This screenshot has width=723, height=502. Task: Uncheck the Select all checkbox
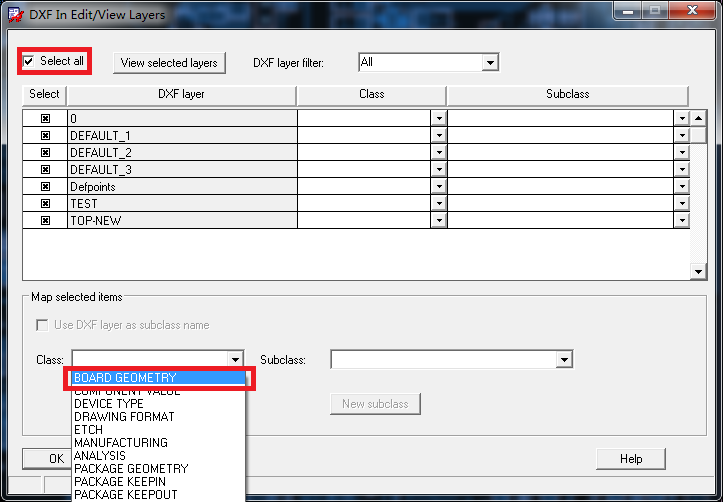29,61
